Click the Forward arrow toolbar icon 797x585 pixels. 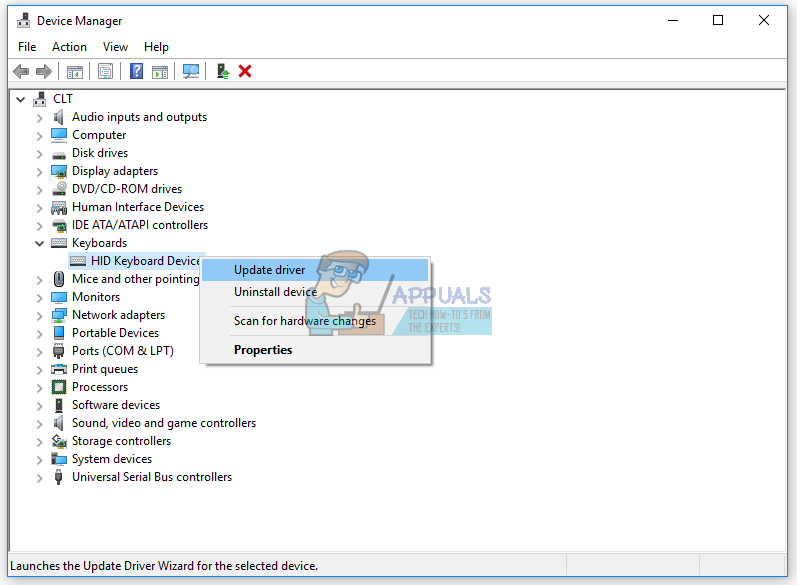tap(44, 72)
